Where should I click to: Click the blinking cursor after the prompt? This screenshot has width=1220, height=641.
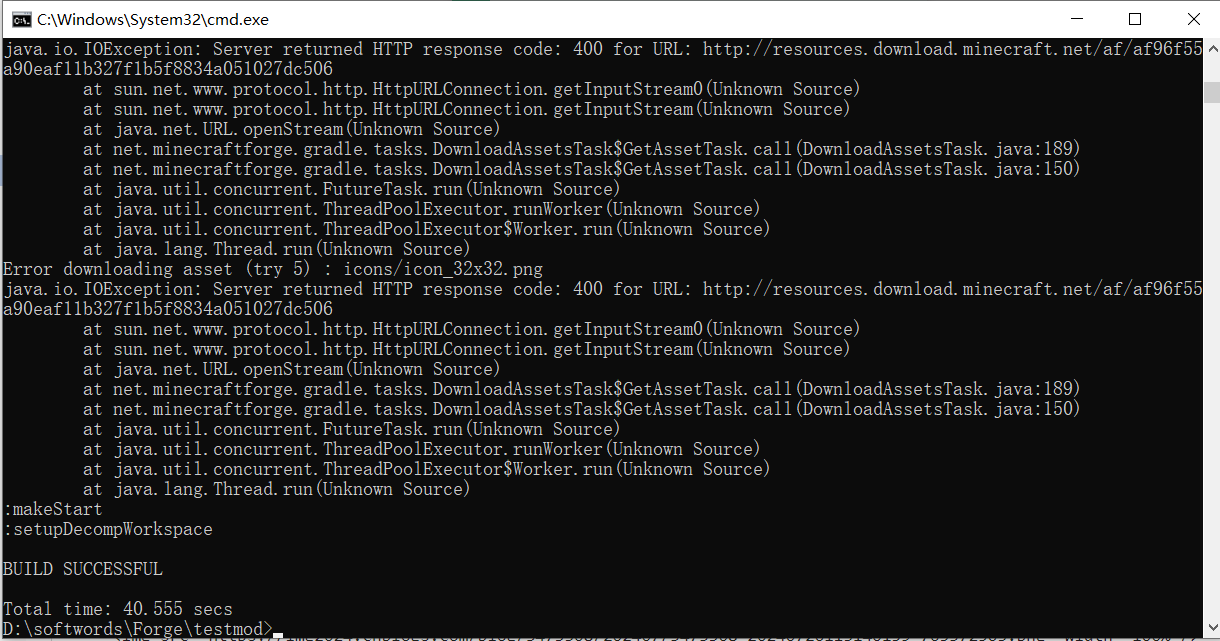[278, 634]
